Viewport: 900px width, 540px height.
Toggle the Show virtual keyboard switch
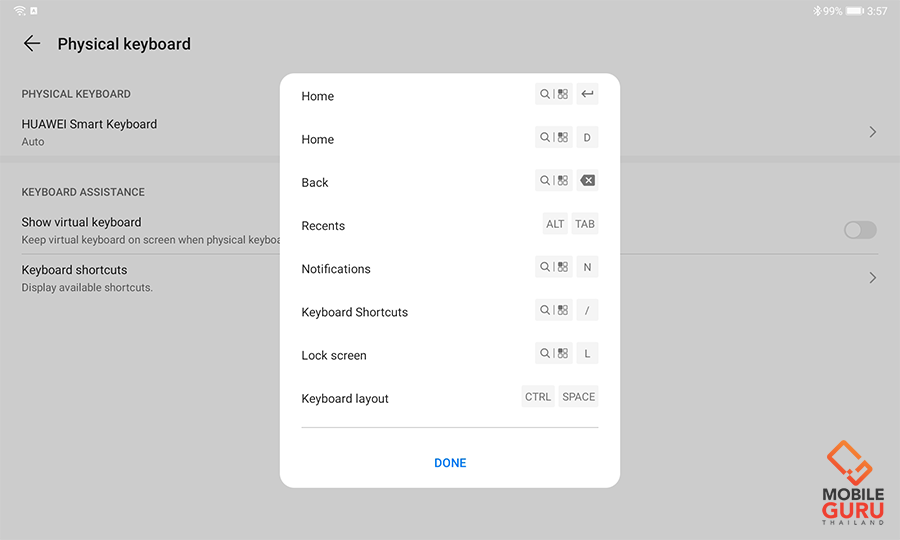point(860,230)
